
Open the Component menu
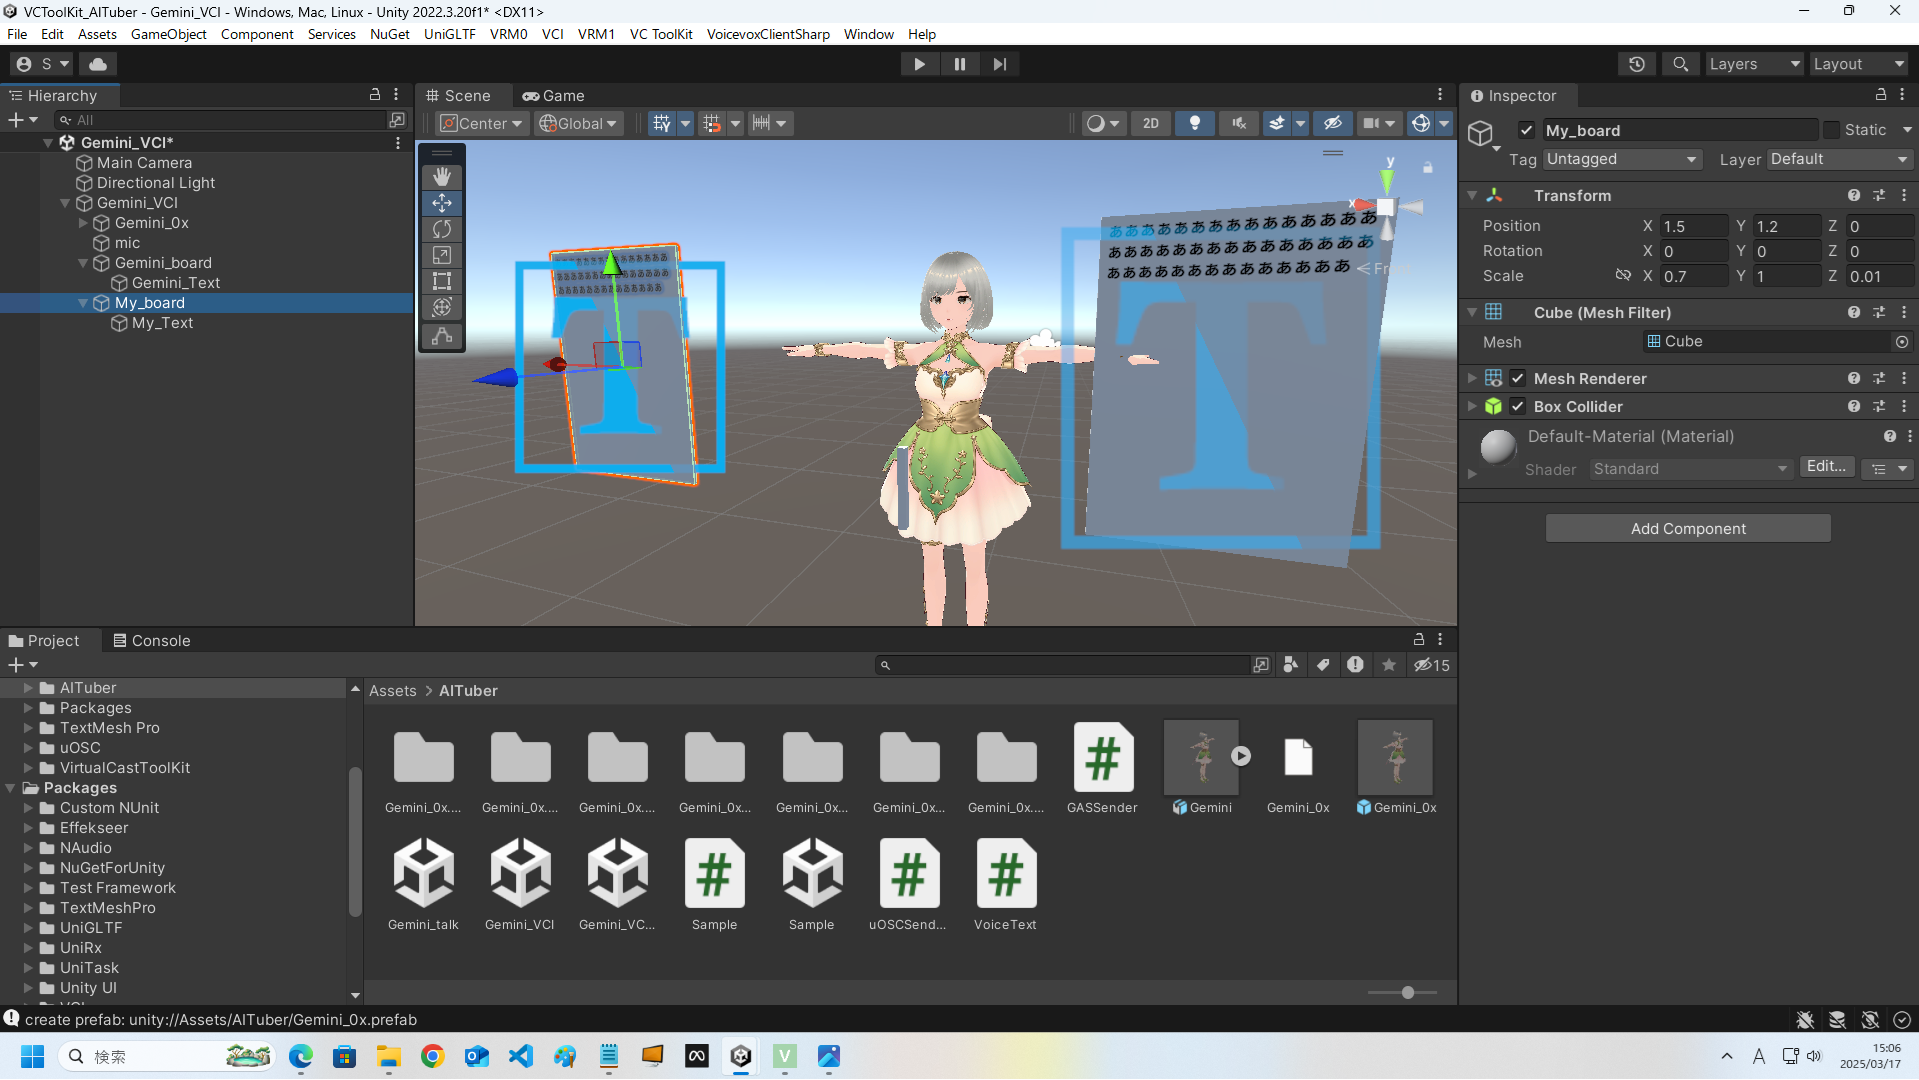pyautogui.click(x=257, y=34)
